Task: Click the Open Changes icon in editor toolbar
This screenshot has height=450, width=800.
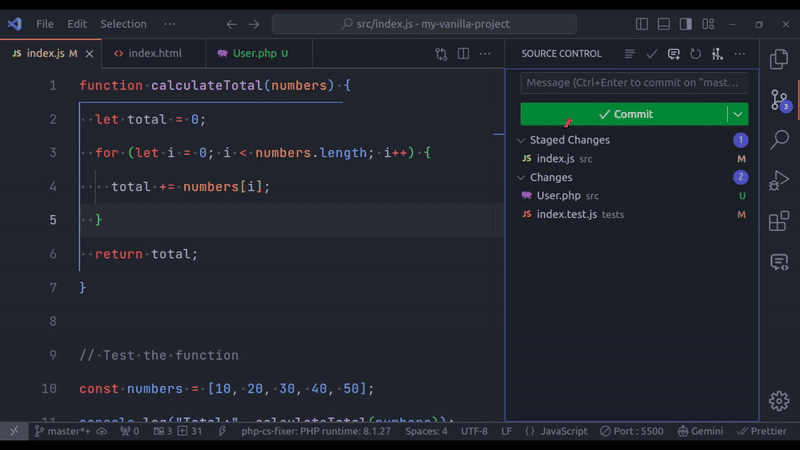Action: click(x=441, y=54)
